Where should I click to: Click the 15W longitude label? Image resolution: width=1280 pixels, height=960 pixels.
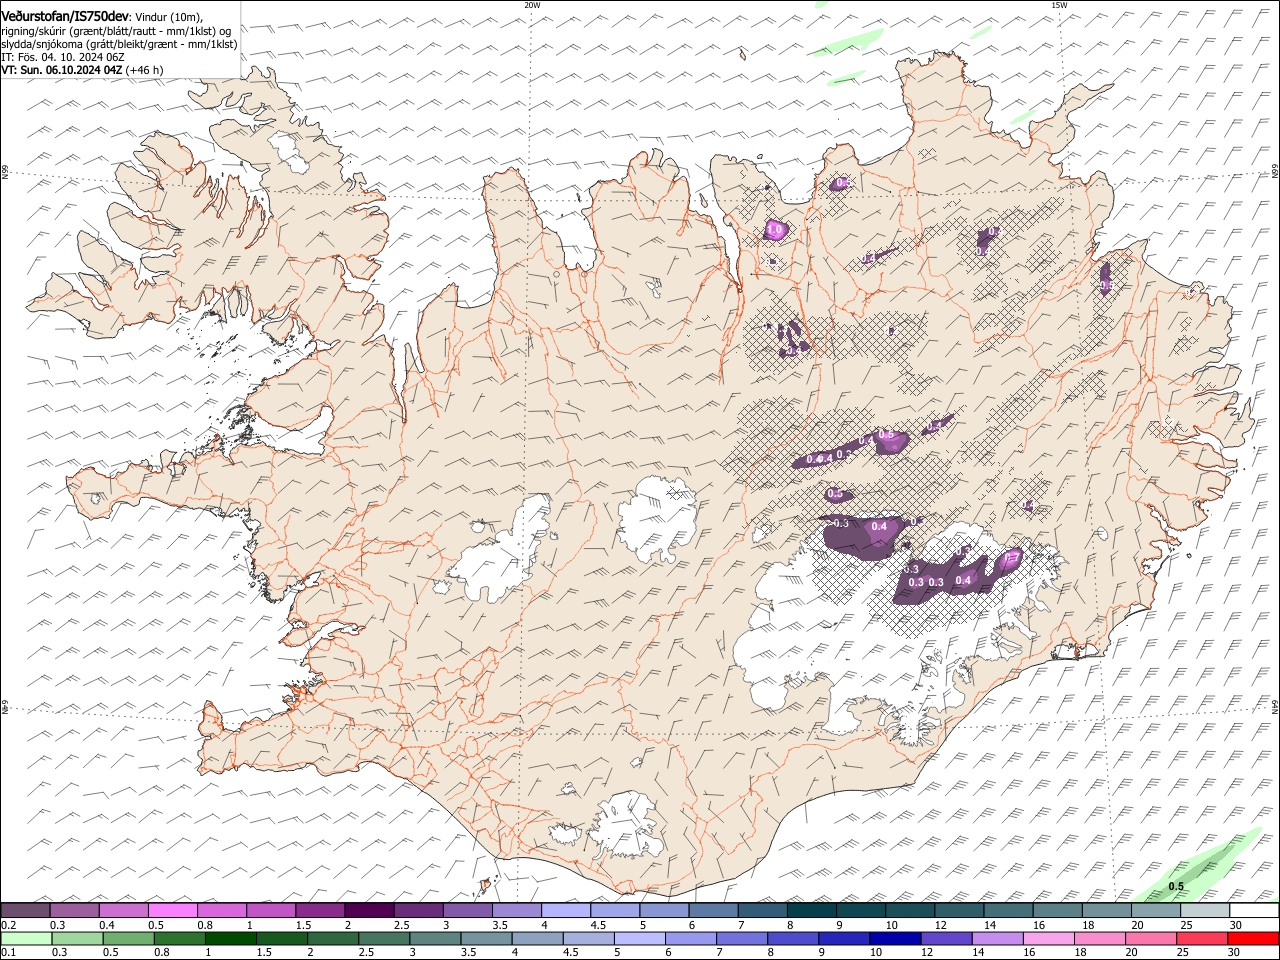1059,5
